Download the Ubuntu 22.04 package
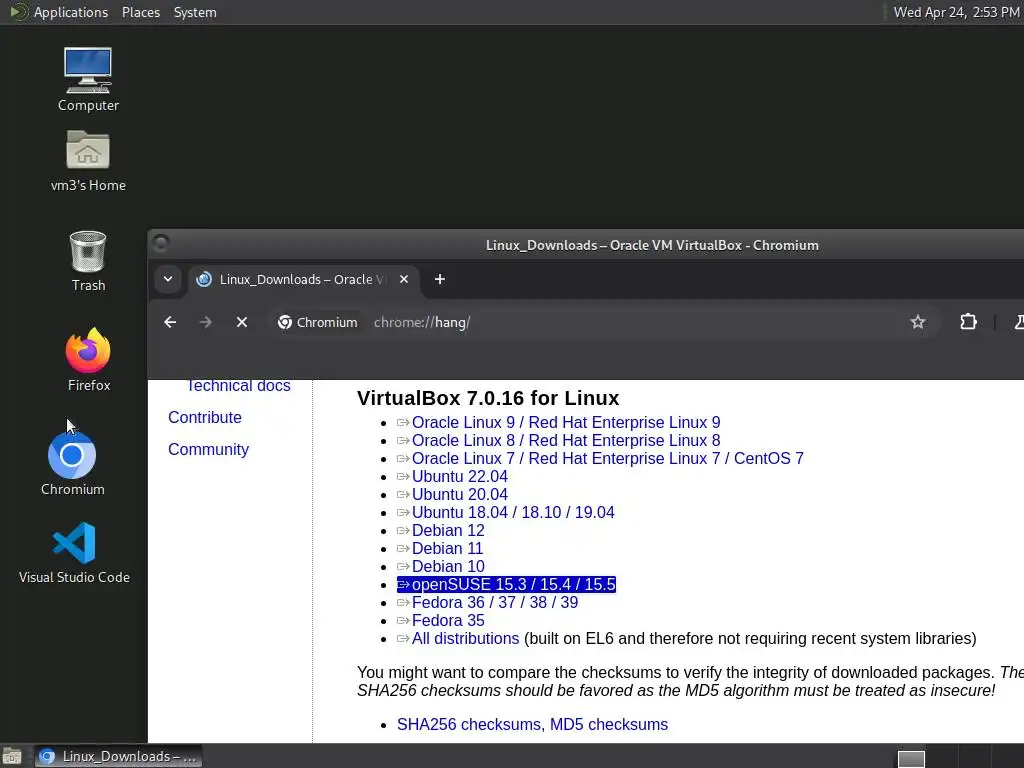 (x=460, y=476)
